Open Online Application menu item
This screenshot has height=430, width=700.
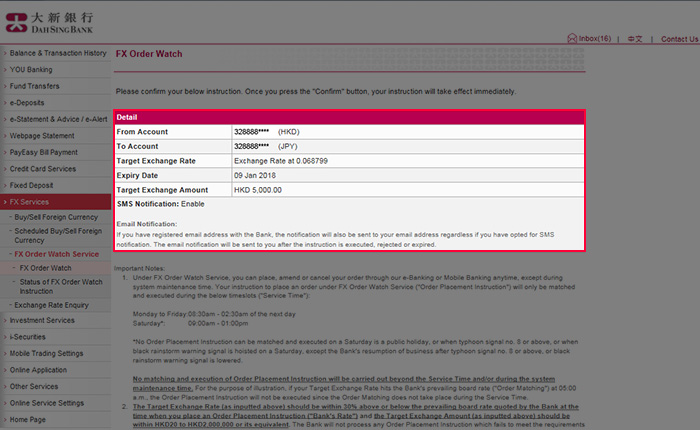point(38,370)
